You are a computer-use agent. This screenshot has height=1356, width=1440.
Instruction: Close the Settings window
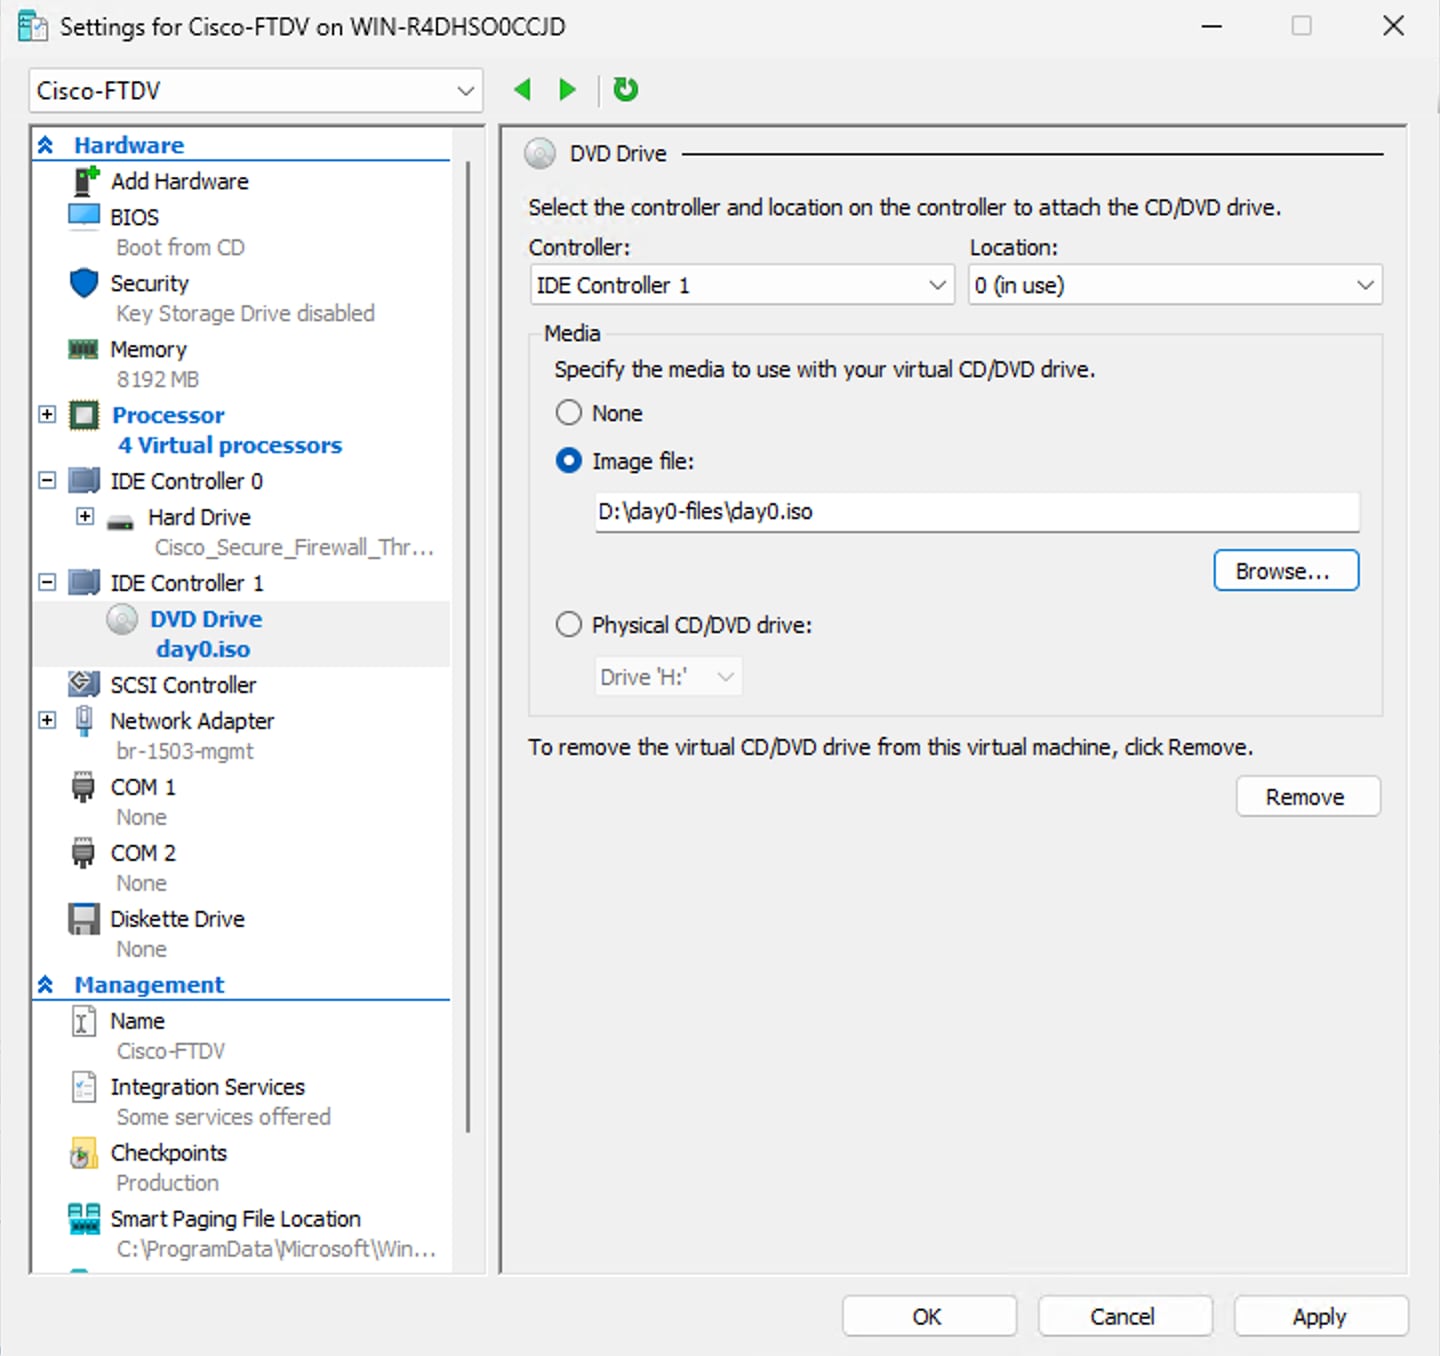click(1393, 26)
